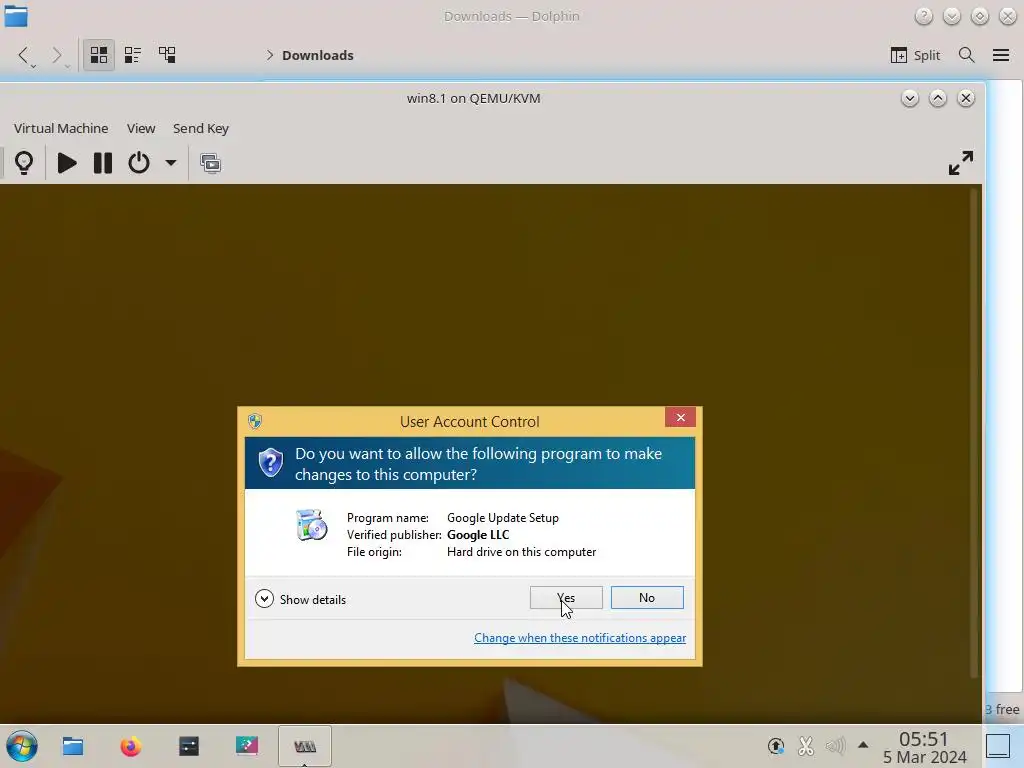This screenshot has height=768, width=1024.
Task: Click the virt-manager console lightbulb icon
Action: click(24, 163)
